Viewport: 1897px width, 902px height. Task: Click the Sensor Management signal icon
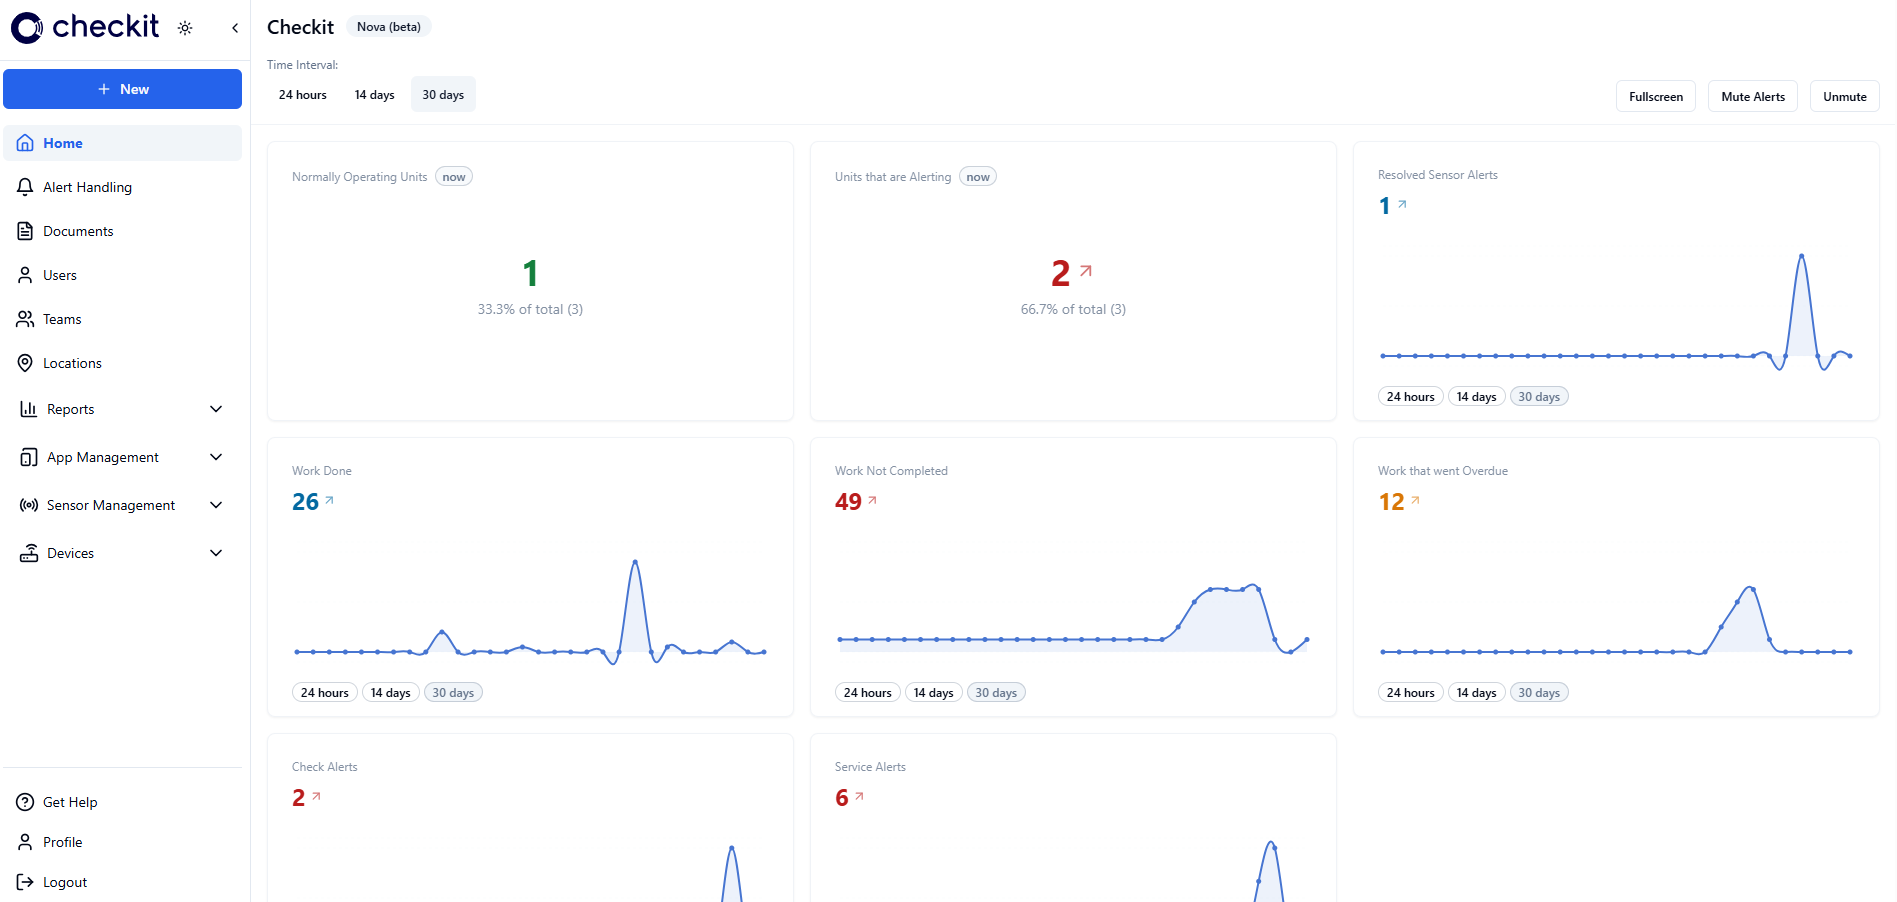29,505
